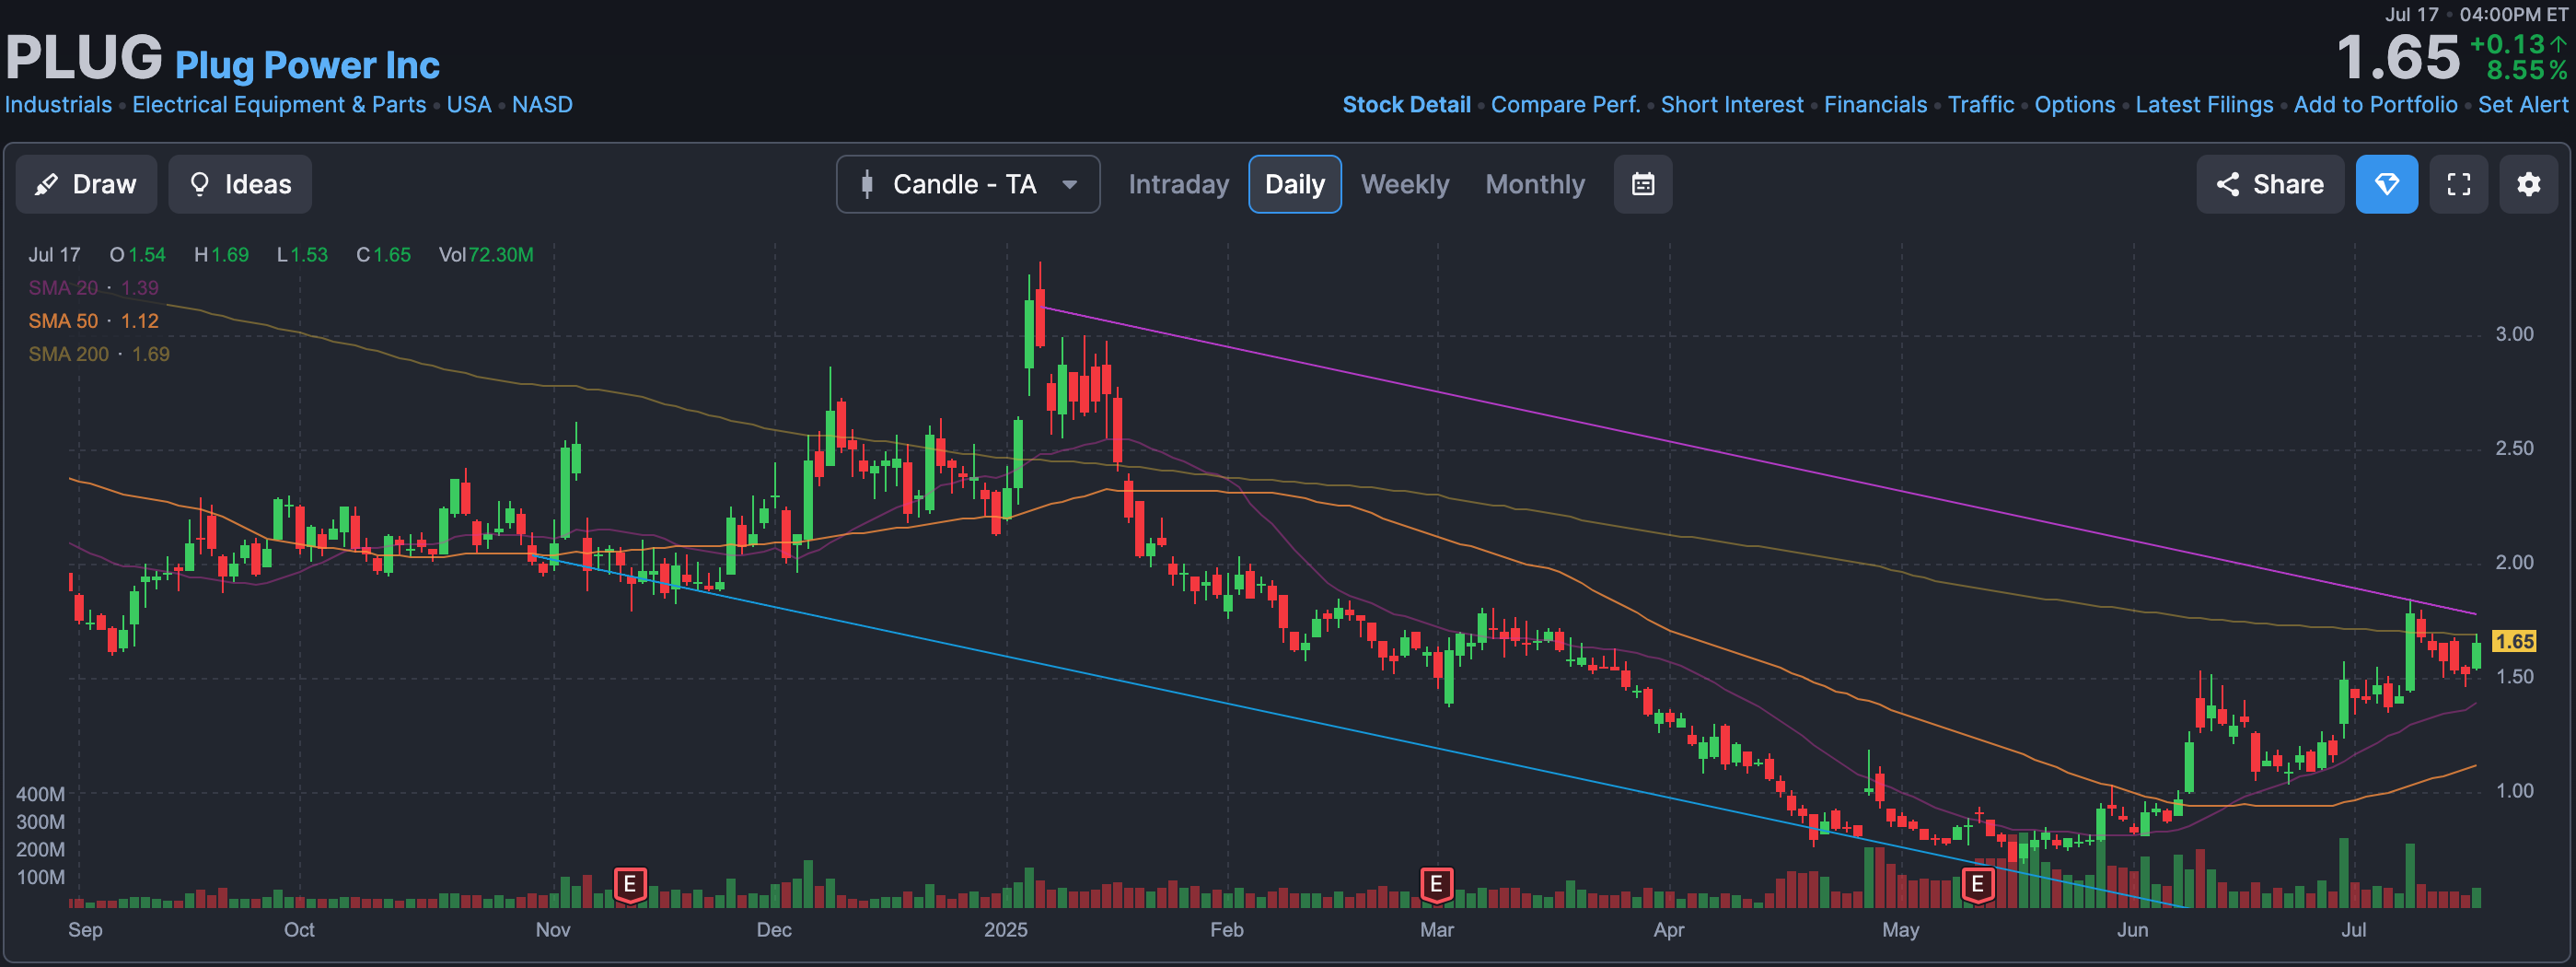
Task: Click the 2025 label on the time axis
Action: click(1005, 930)
